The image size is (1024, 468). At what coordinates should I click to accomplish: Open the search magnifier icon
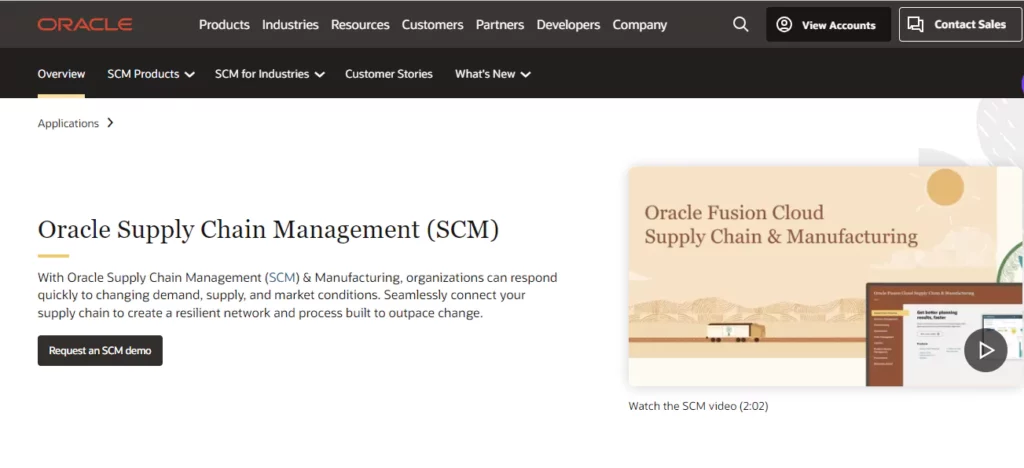point(741,25)
